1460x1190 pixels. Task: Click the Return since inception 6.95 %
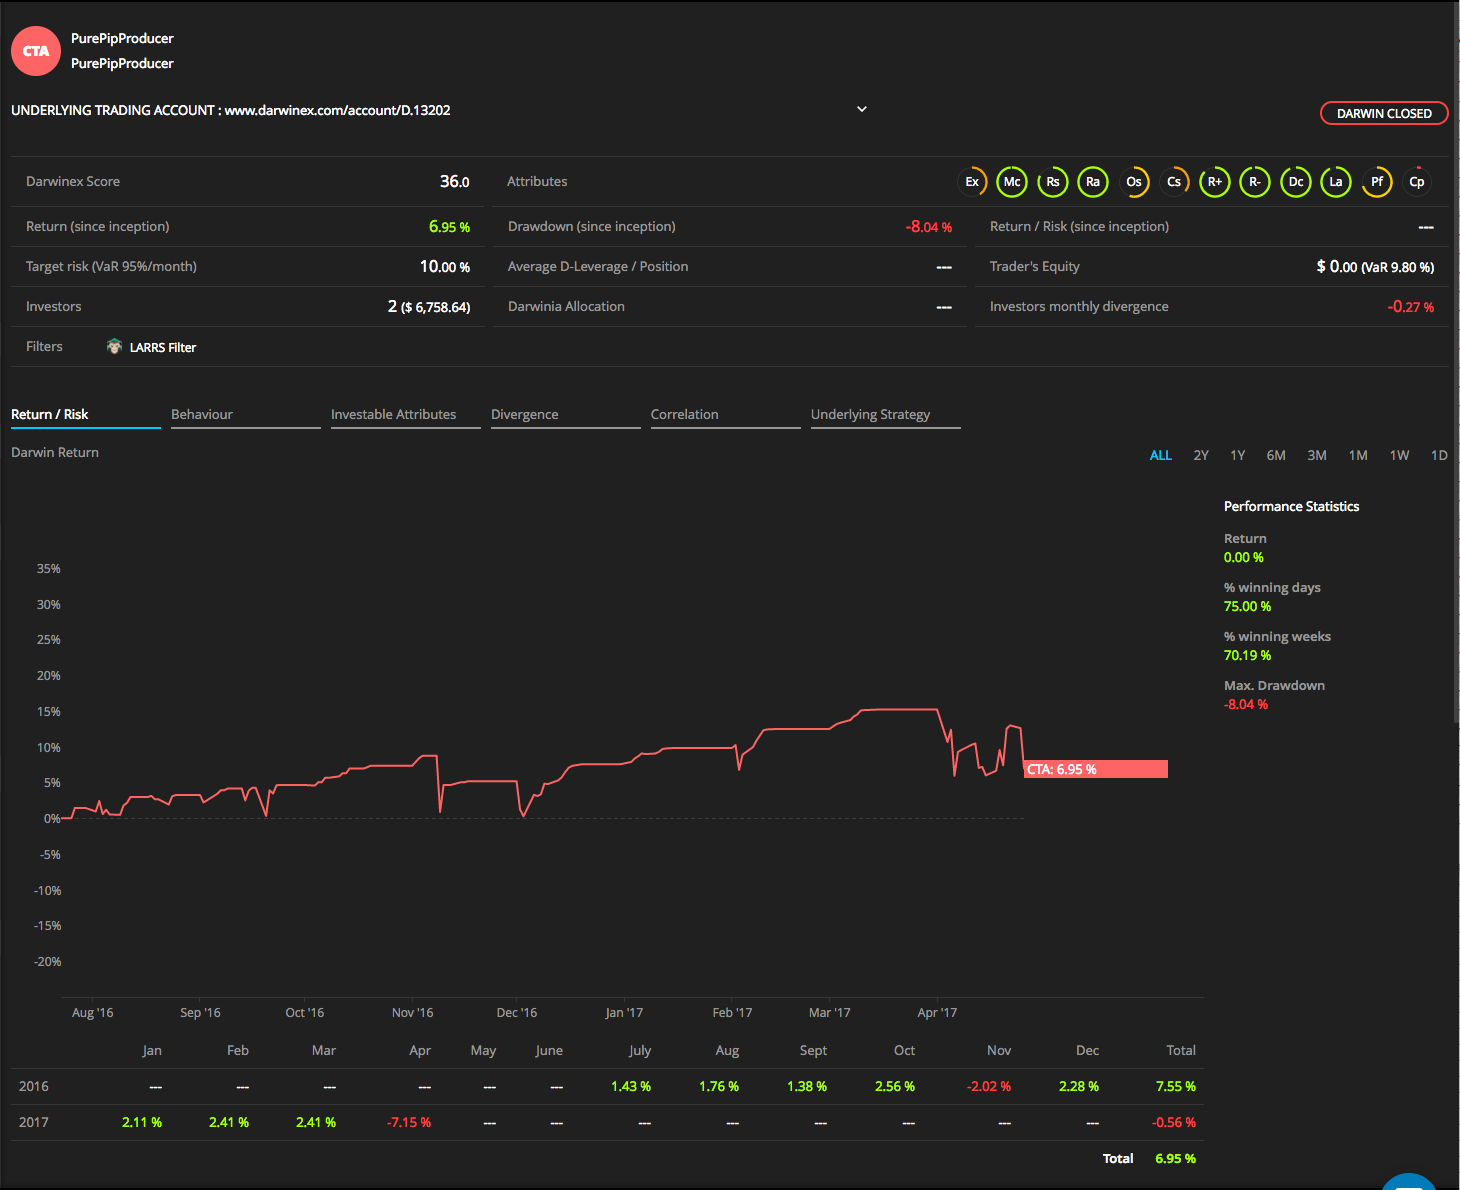point(449,227)
